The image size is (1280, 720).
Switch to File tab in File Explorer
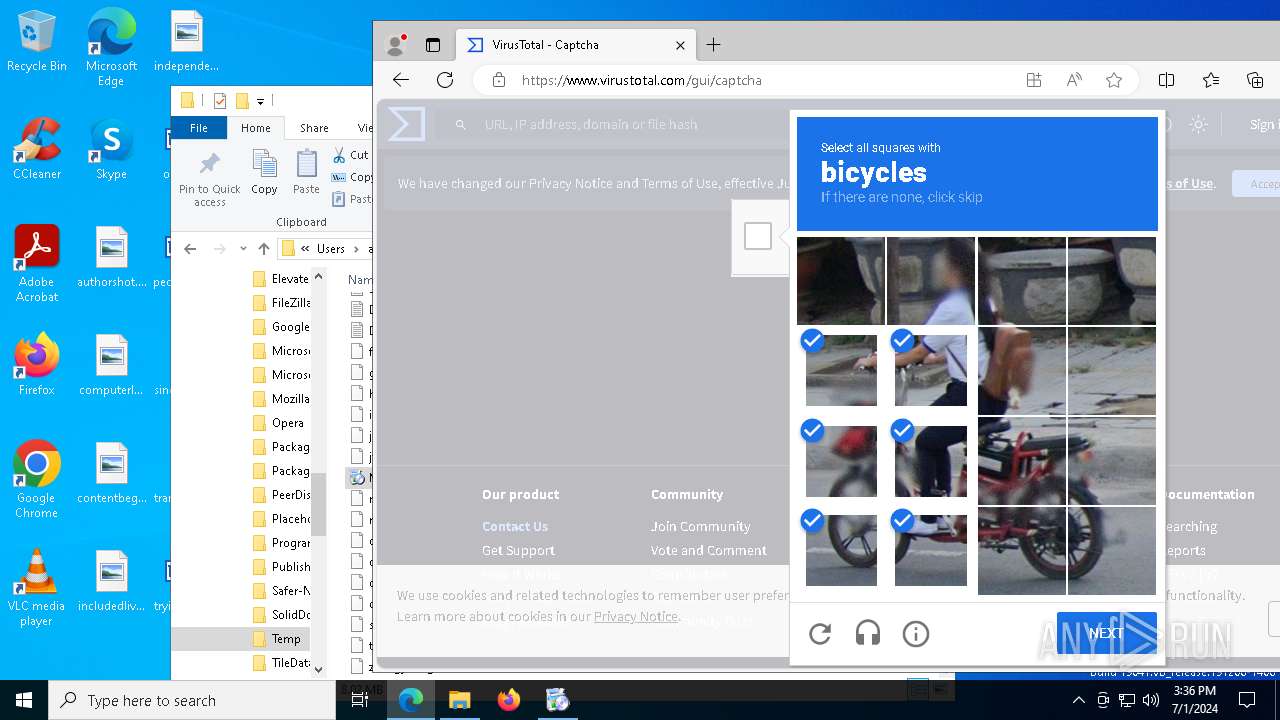coord(199,128)
